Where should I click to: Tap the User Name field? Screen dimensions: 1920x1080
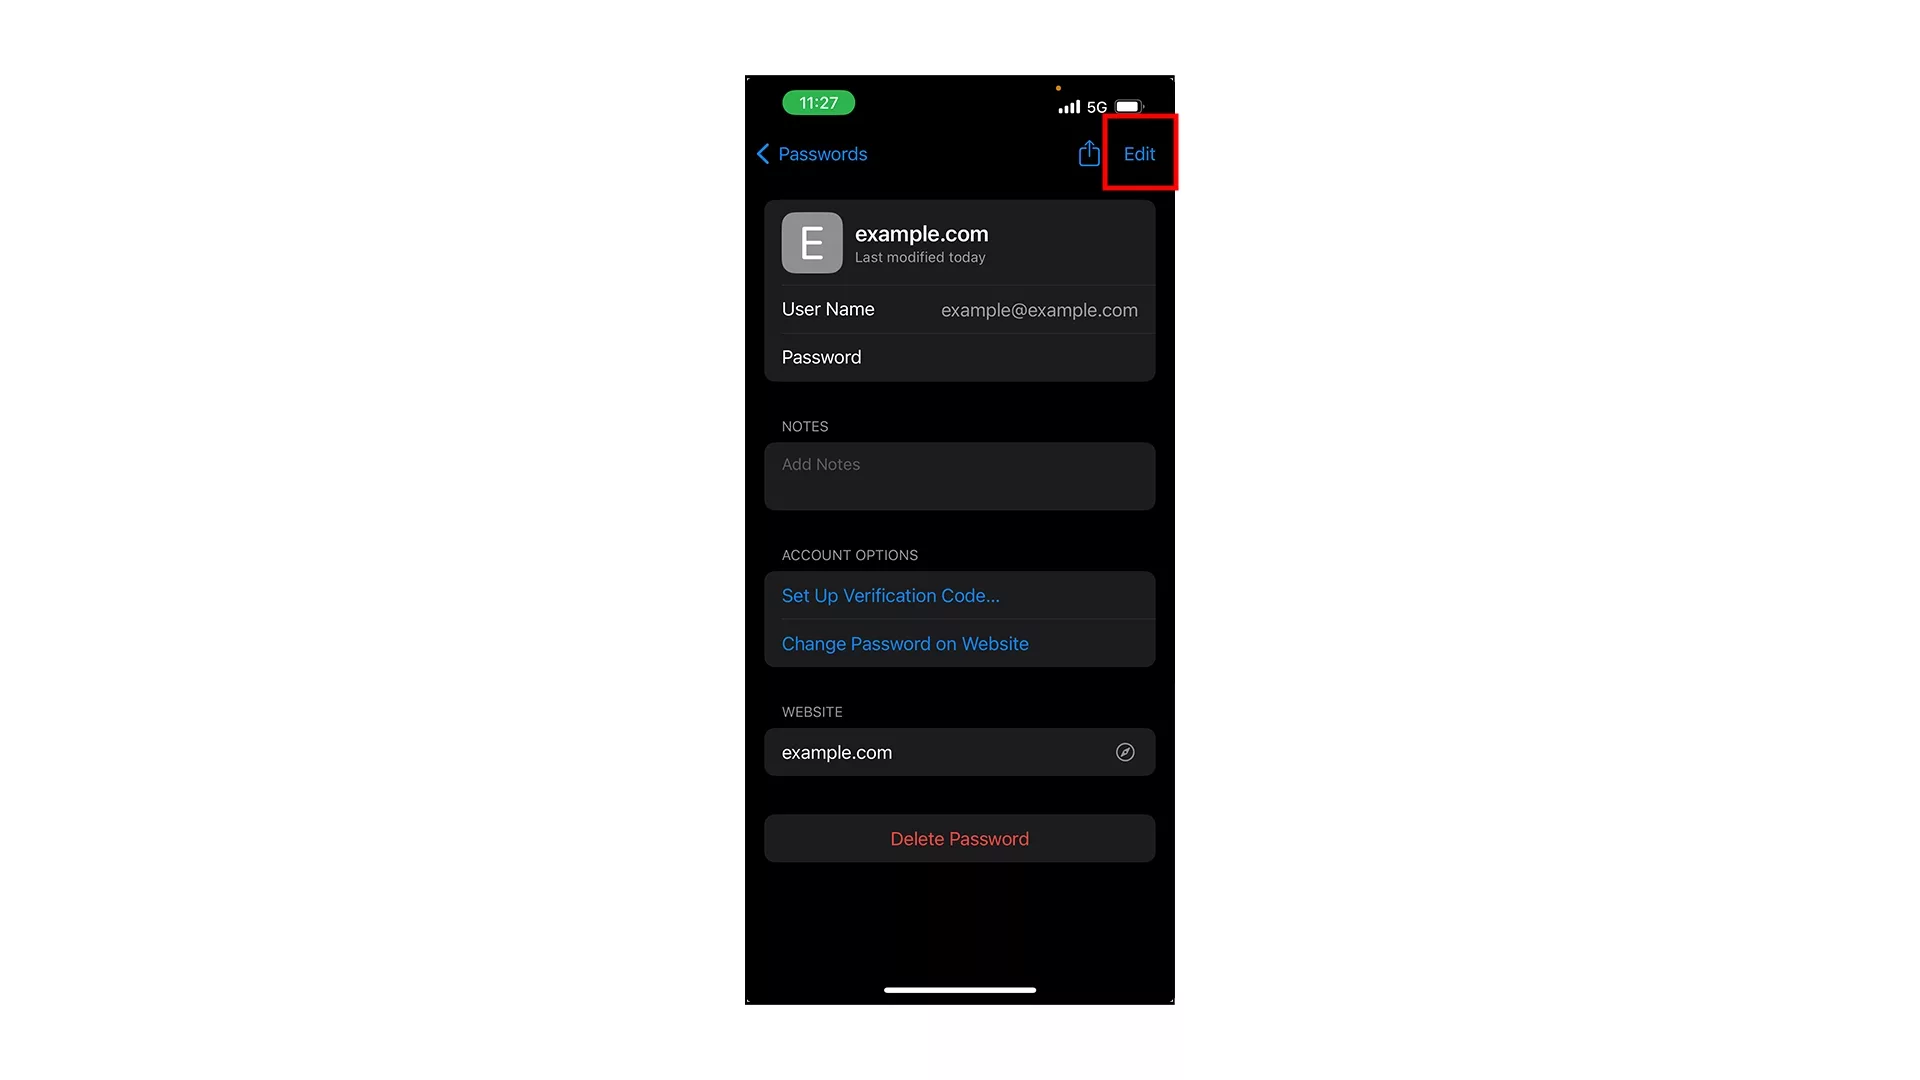(x=959, y=309)
